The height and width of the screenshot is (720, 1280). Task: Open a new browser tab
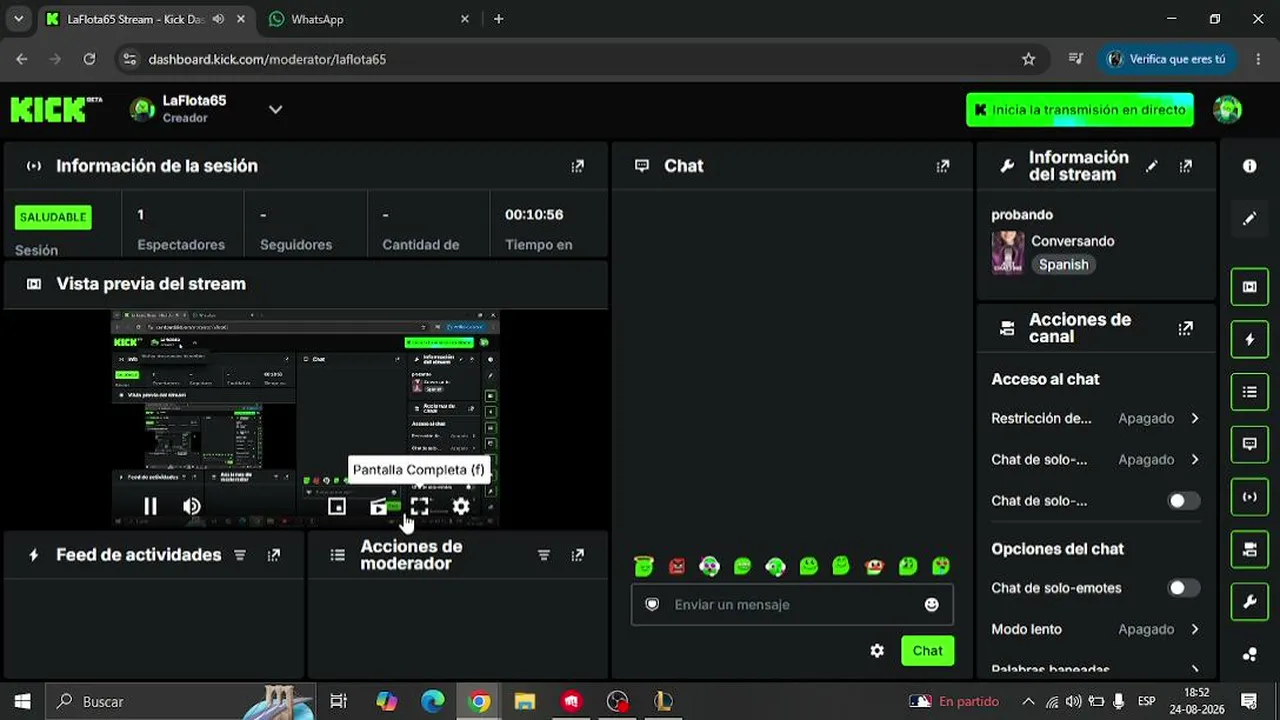point(499,19)
